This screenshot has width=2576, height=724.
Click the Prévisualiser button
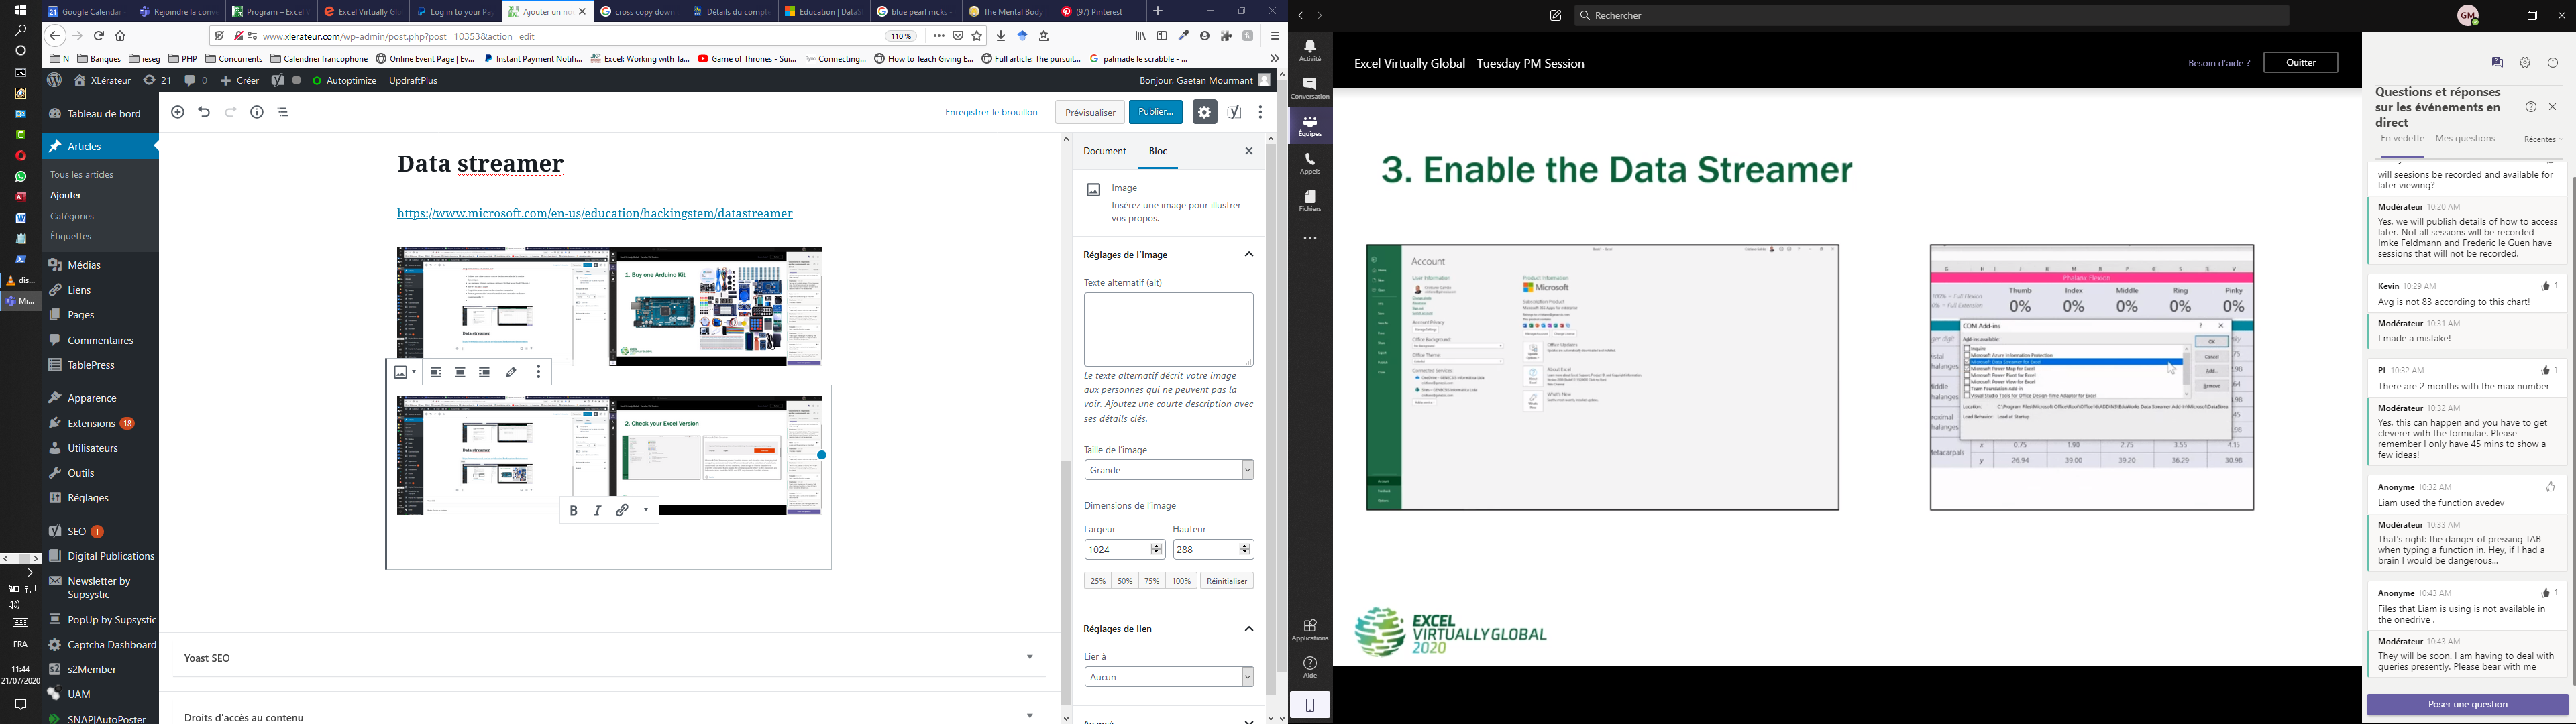1090,112
